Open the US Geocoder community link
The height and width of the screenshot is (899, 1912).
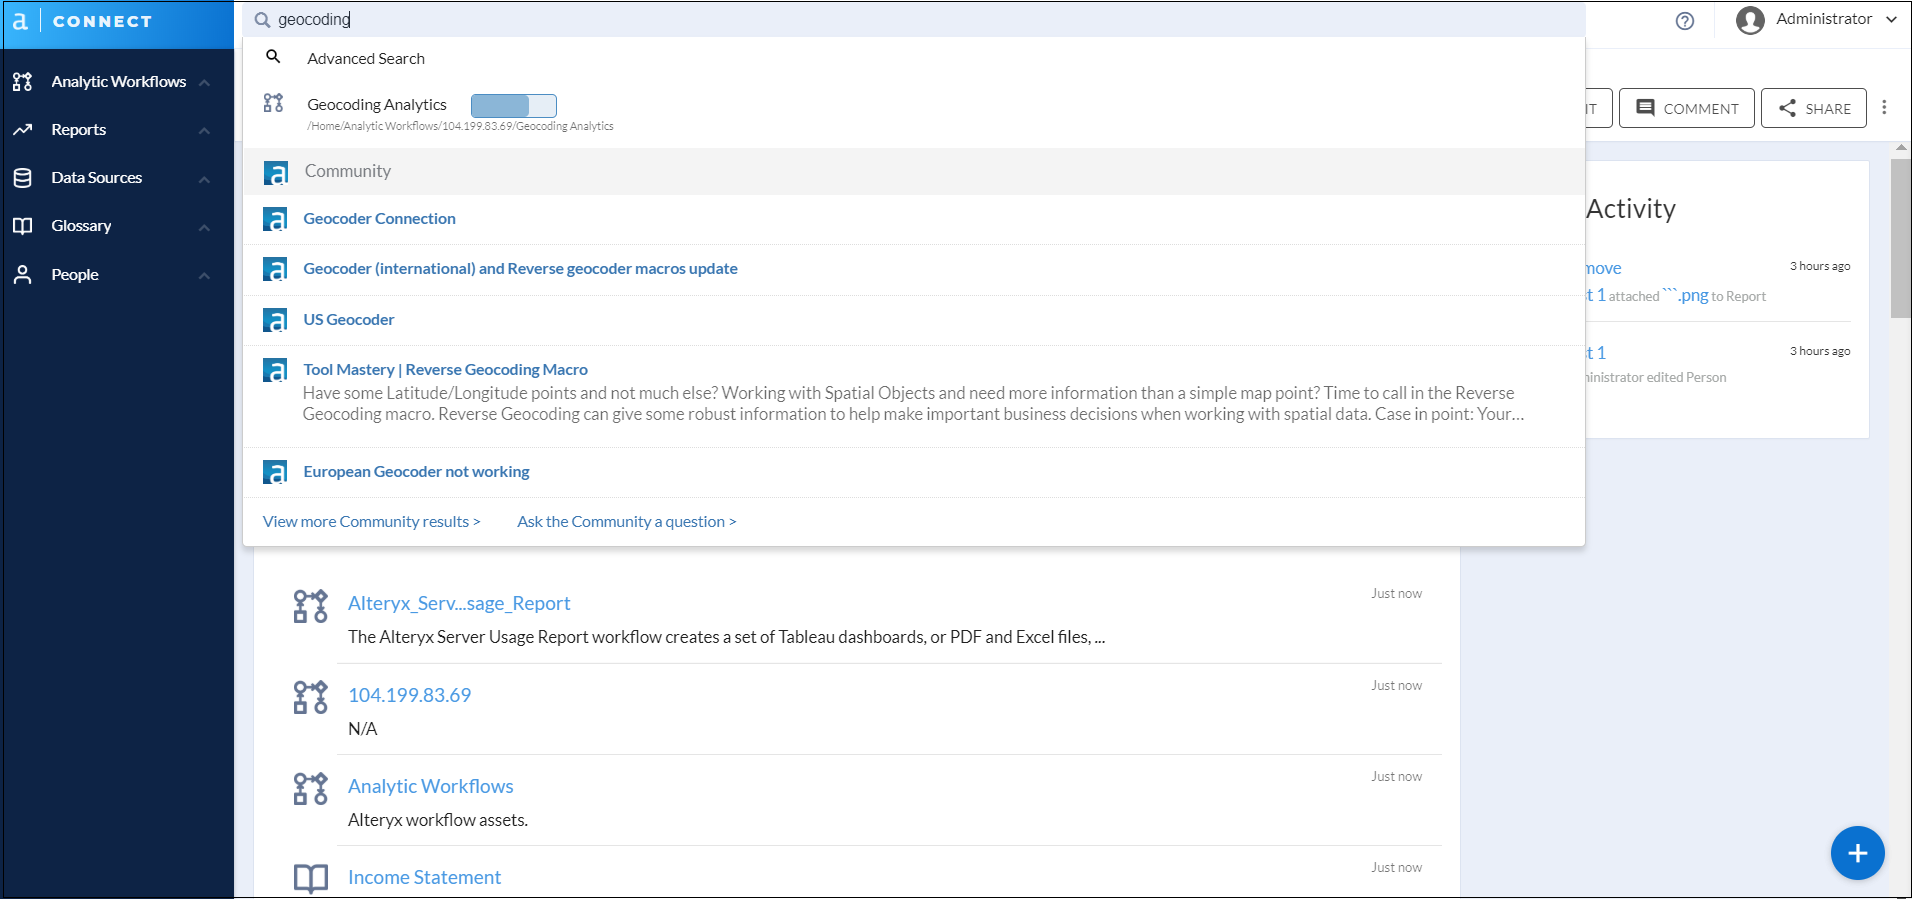tap(349, 320)
